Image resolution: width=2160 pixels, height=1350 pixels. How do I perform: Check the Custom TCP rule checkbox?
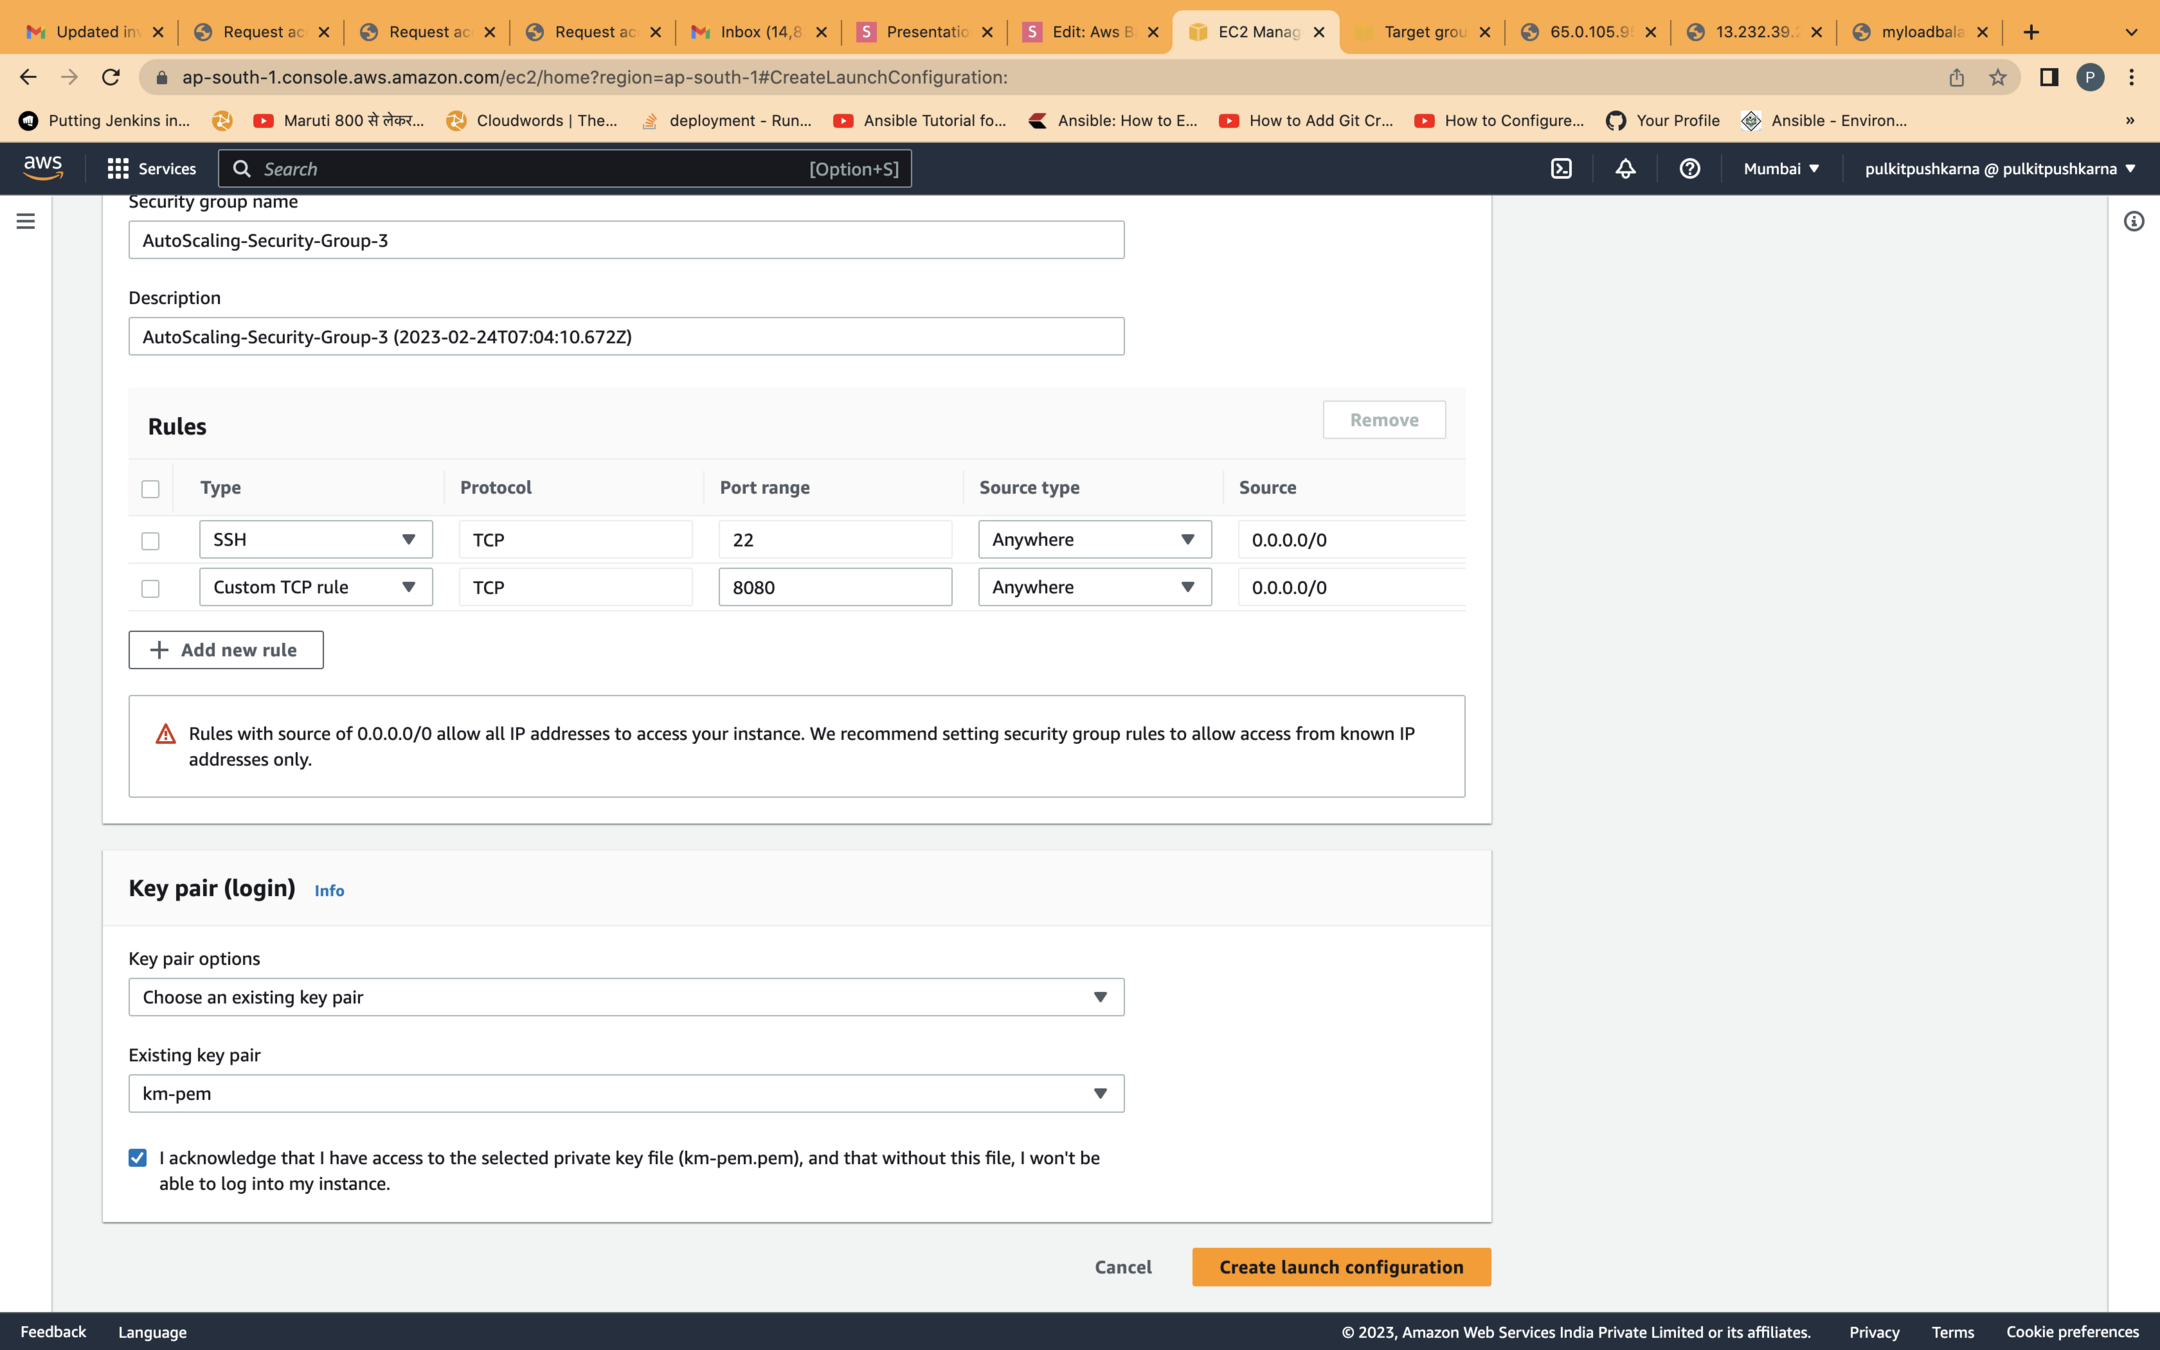[x=150, y=588]
